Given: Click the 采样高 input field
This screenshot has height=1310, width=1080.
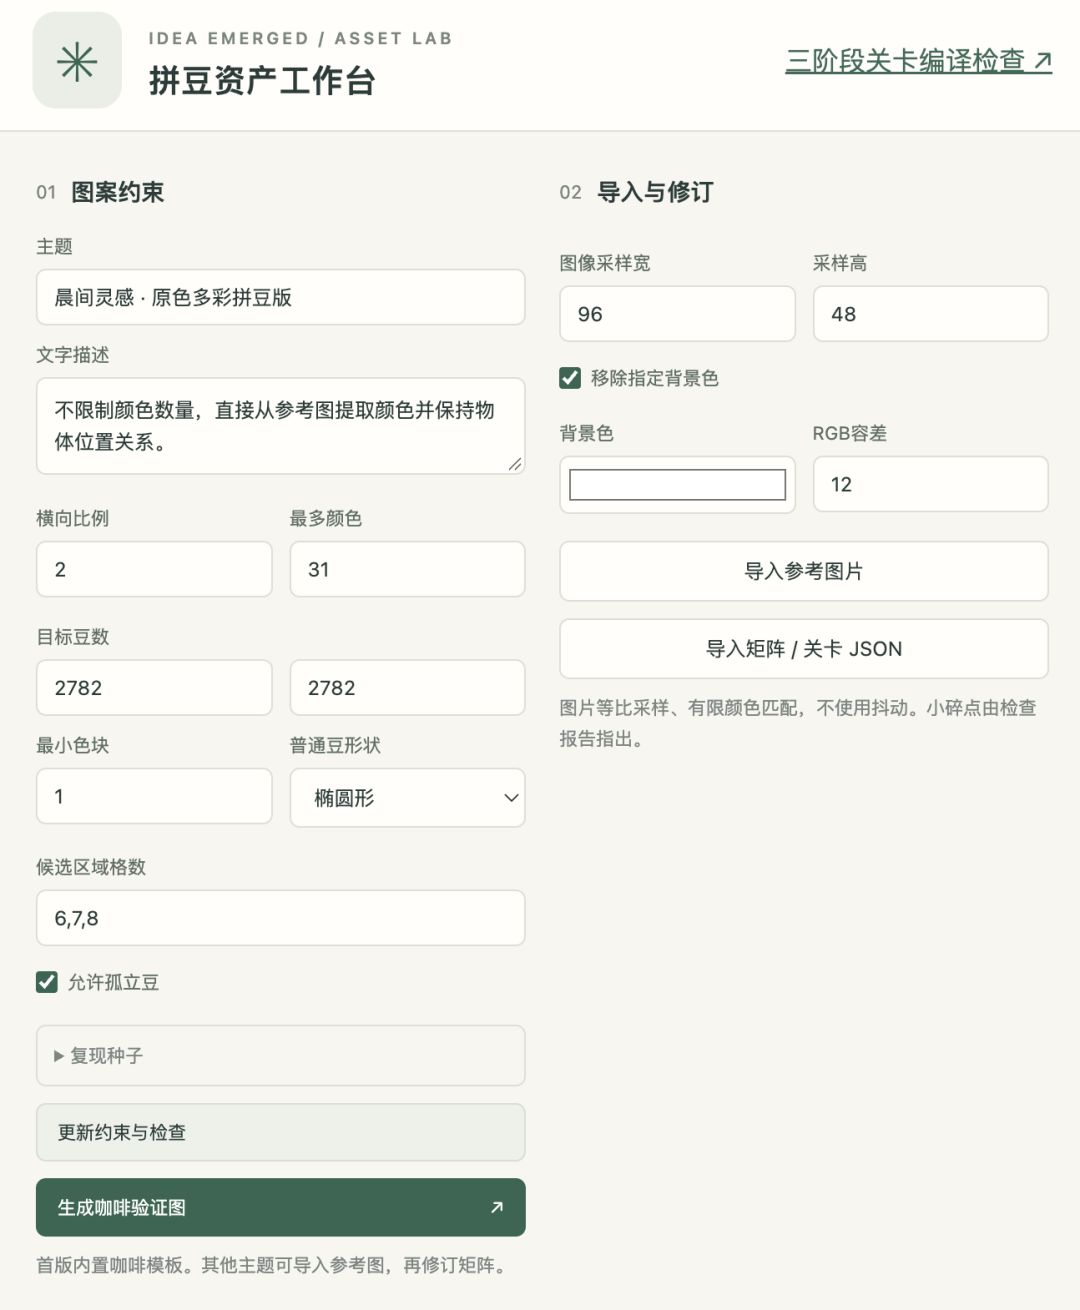Looking at the screenshot, I should (x=931, y=314).
